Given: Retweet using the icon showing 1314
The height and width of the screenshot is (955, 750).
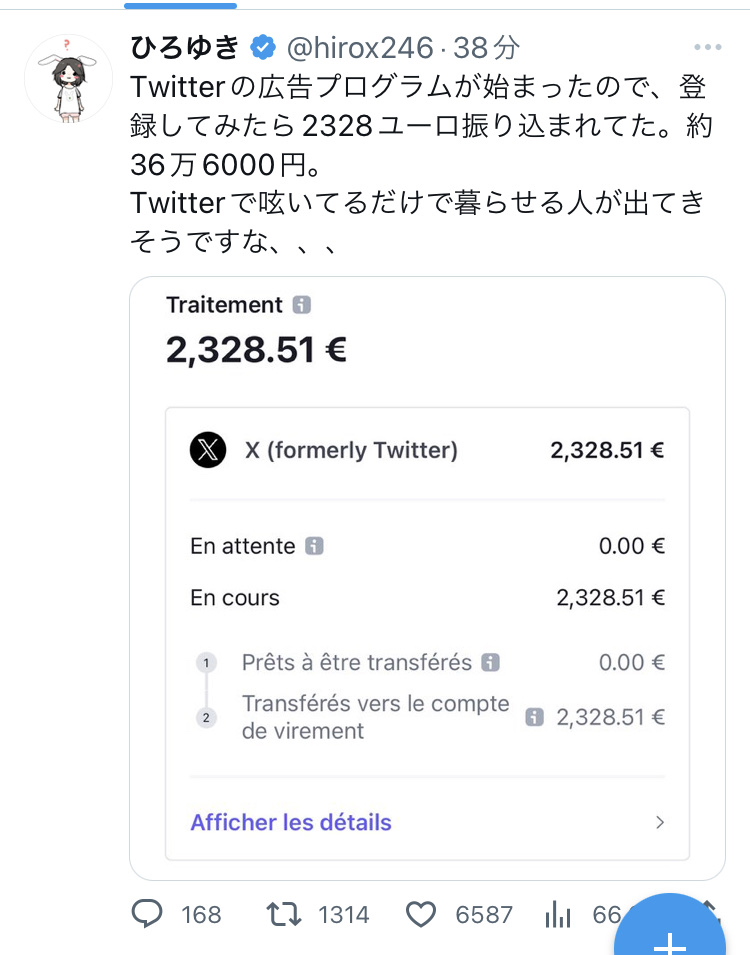Looking at the screenshot, I should pyautogui.click(x=284, y=913).
